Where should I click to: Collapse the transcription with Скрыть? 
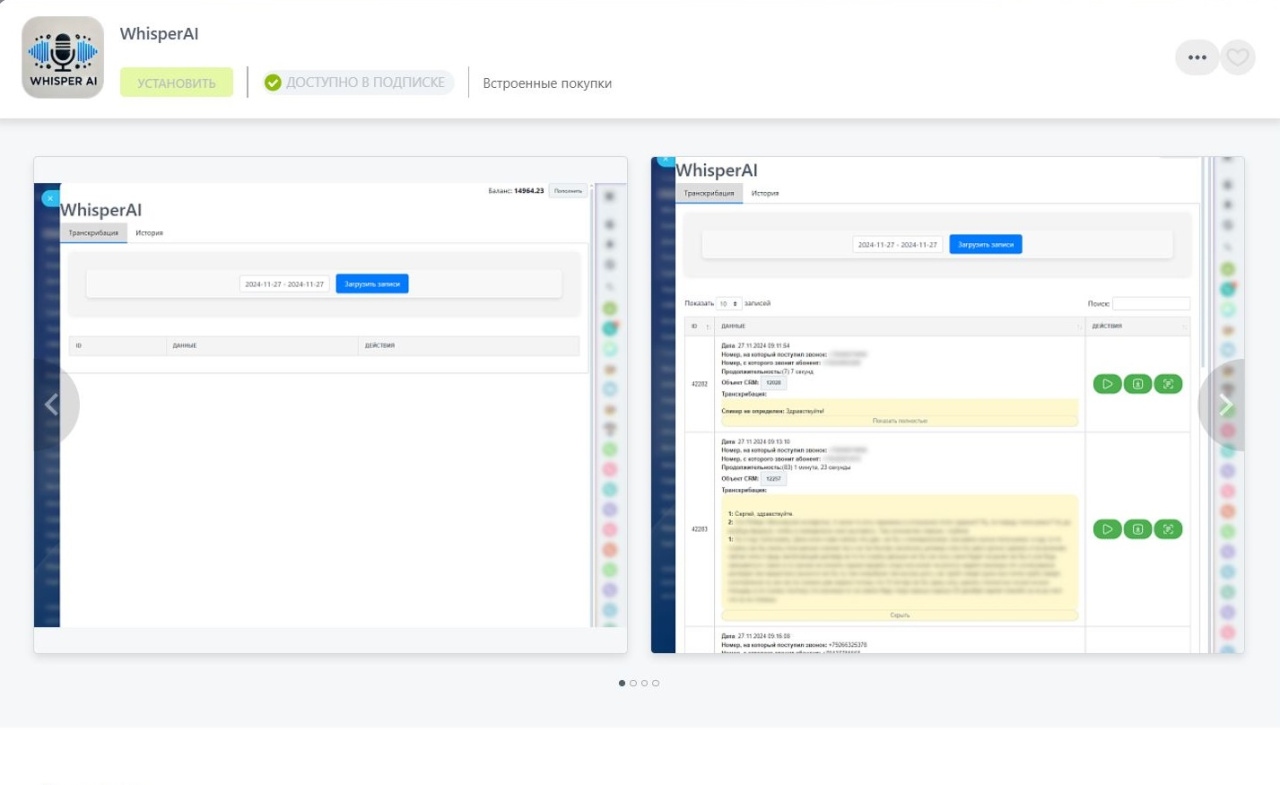[899, 615]
